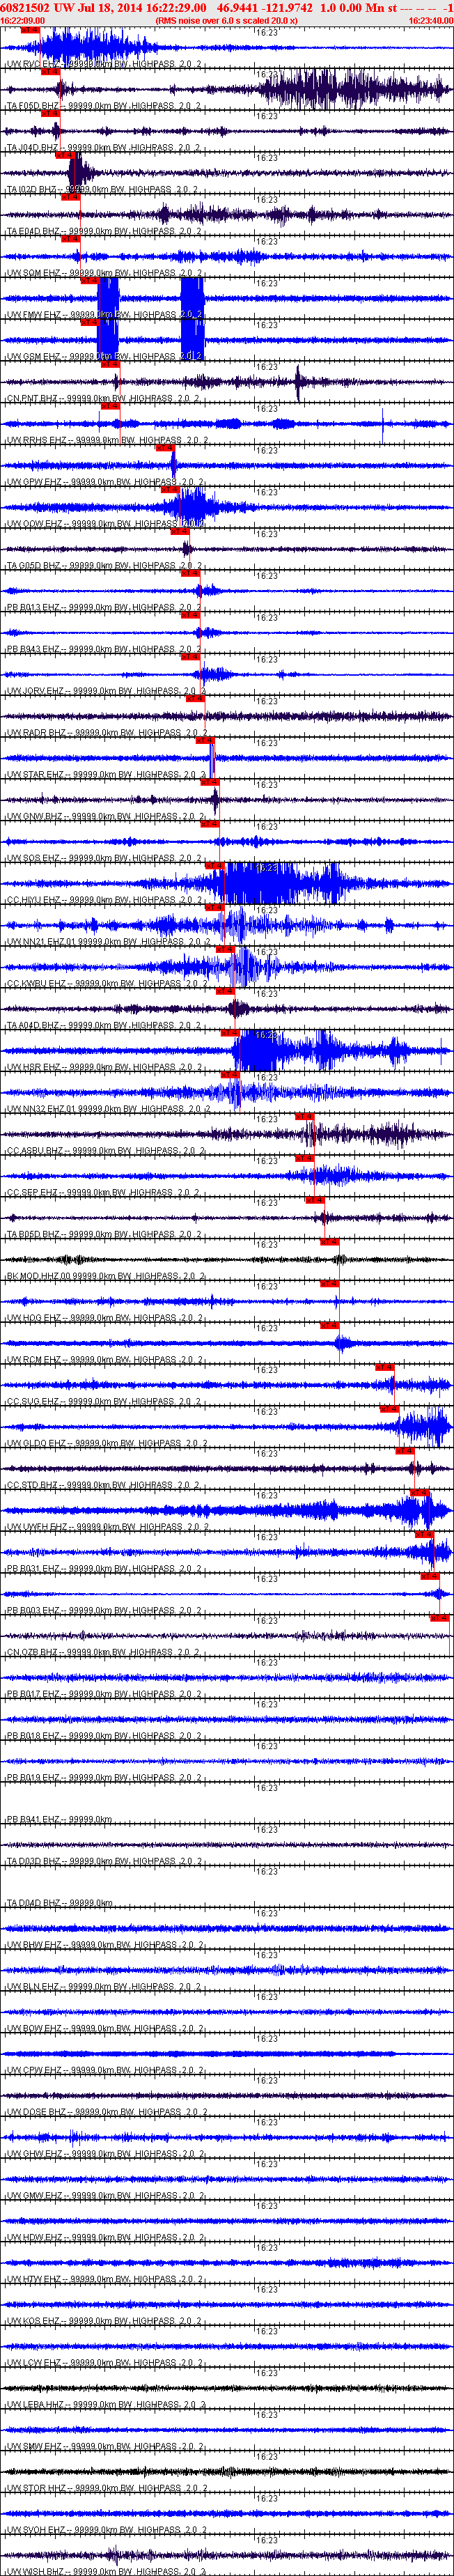Screen dimensions: 454x2576
Task: Select station label CC SEP EHZ
Action: click(x=33, y=1193)
